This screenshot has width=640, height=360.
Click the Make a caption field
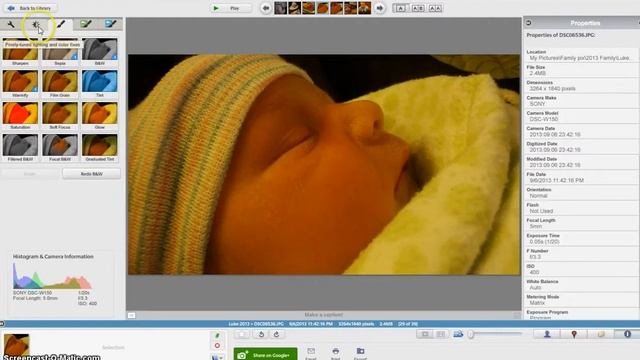(x=324, y=315)
